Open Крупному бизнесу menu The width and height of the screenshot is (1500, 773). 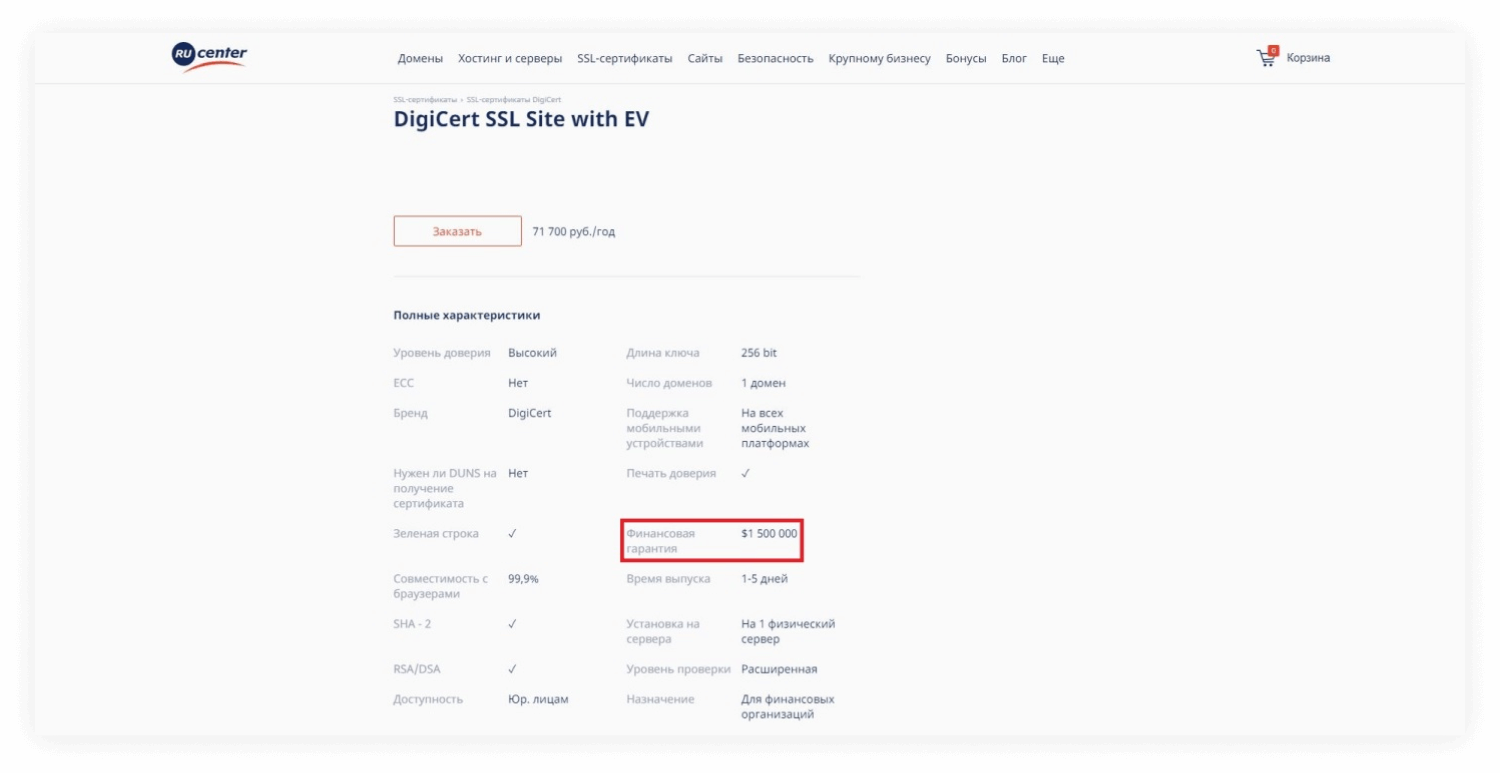click(879, 59)
